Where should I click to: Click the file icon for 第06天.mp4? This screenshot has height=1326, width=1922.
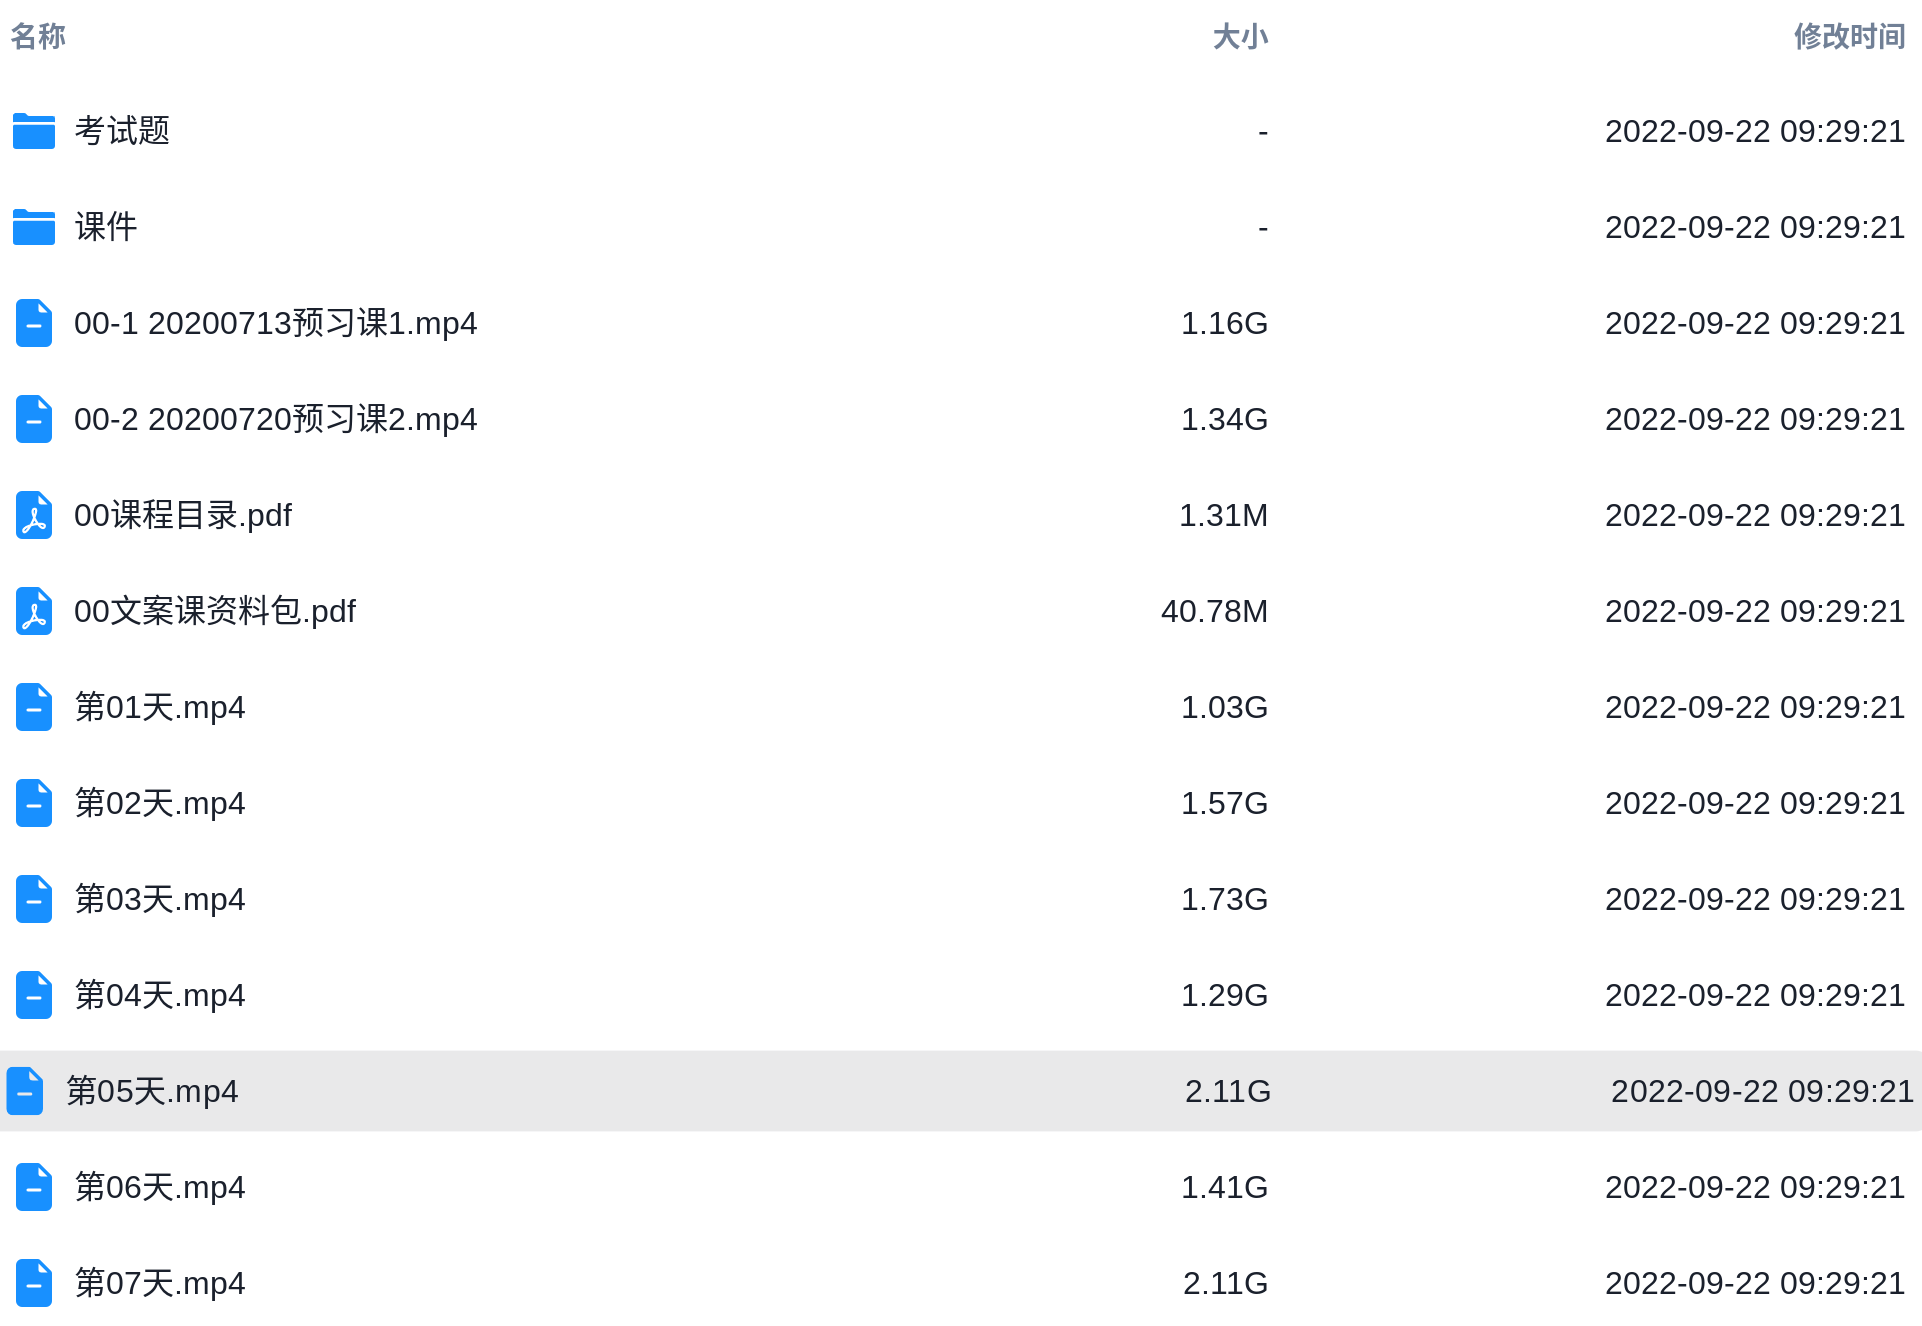pos(34,1187)
